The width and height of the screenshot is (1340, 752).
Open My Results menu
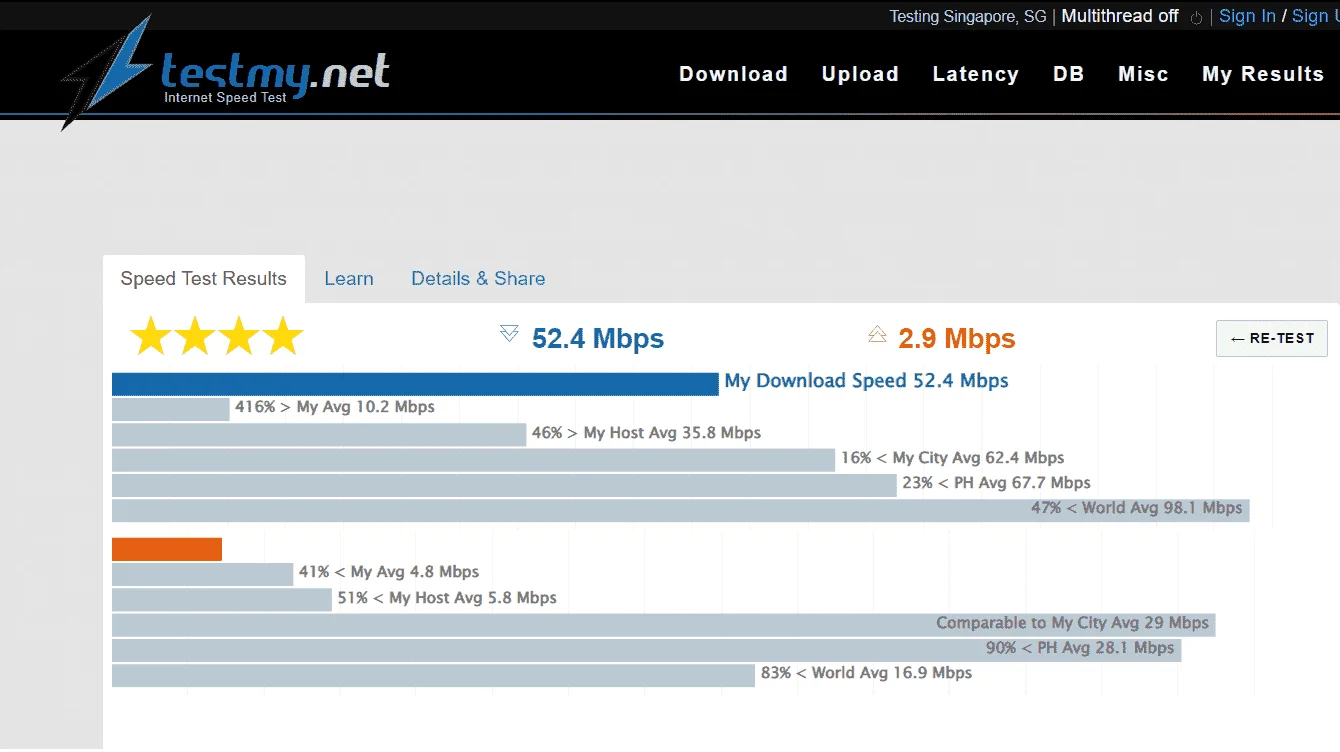1263,74
